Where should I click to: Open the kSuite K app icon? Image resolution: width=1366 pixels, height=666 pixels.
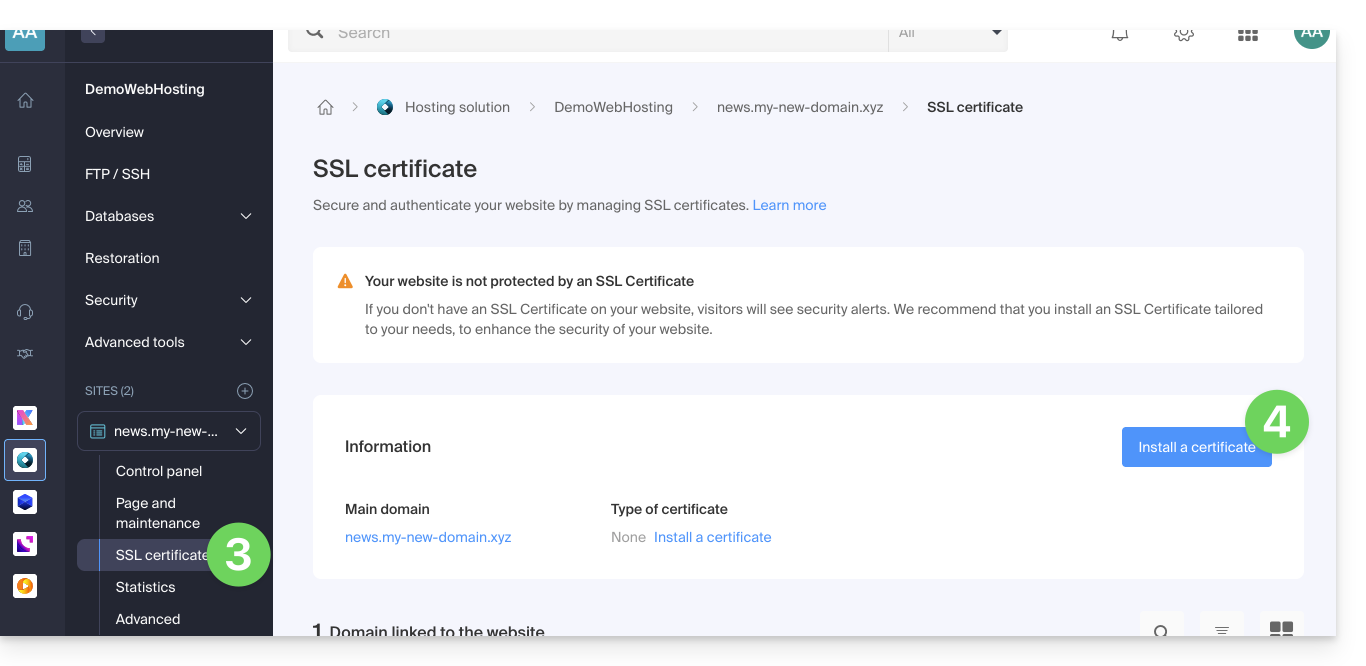(x=25, y=418)
